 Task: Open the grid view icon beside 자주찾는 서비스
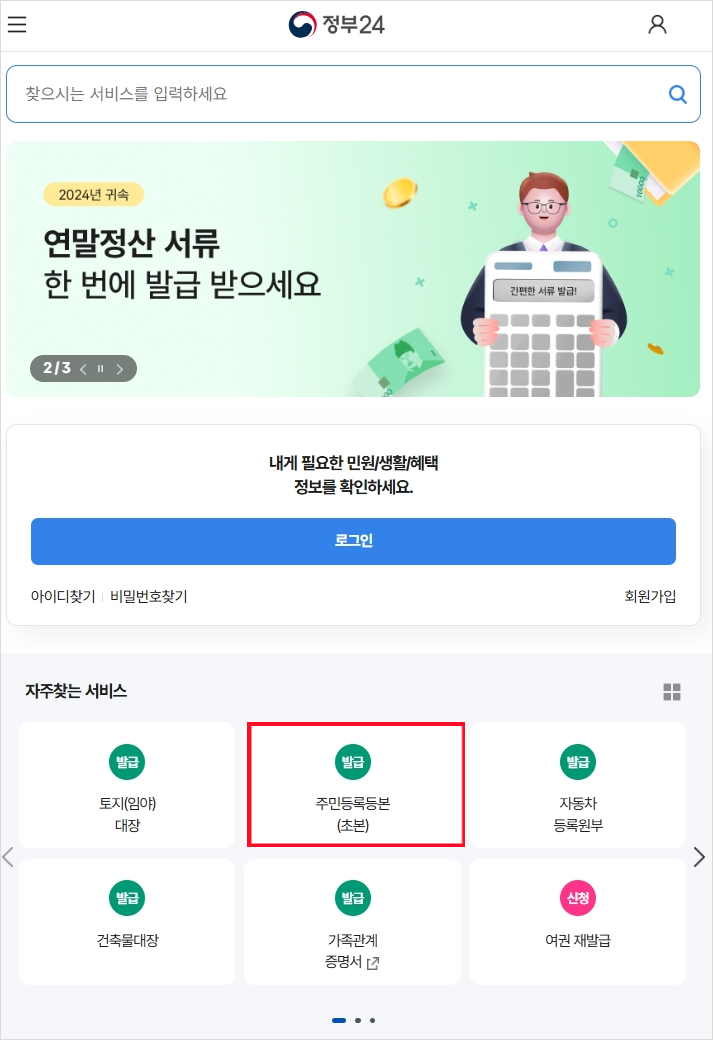(672, 692)
